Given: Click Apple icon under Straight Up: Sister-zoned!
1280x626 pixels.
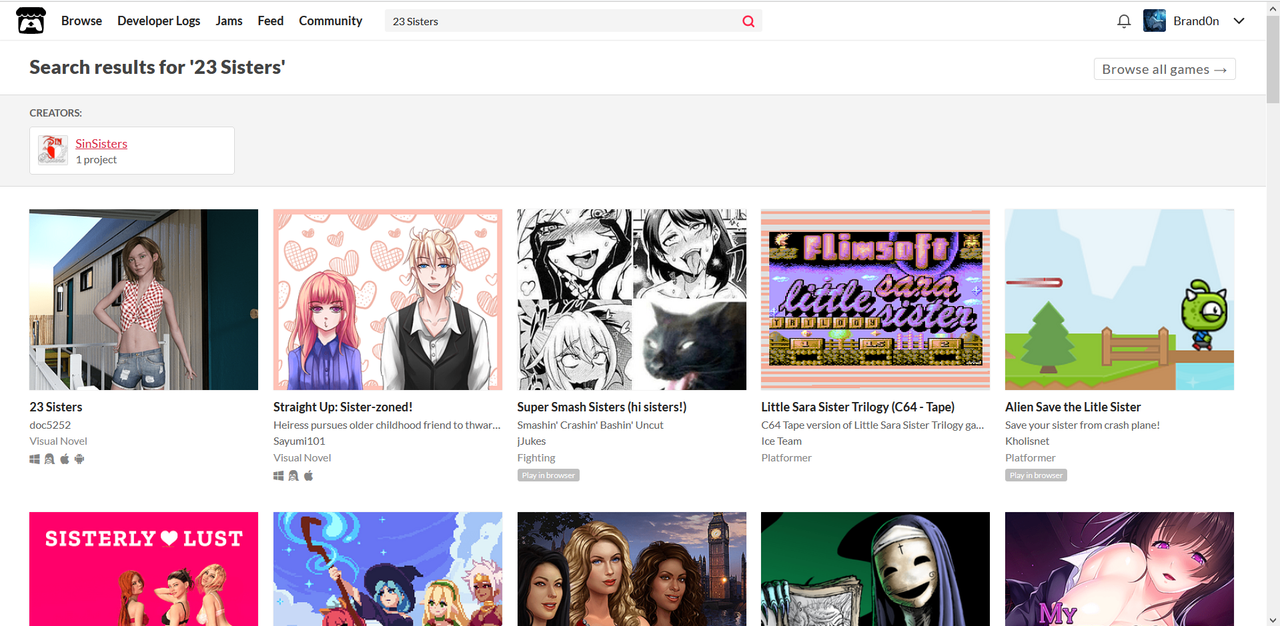Looking at the screenshot, I should [308, 476].
